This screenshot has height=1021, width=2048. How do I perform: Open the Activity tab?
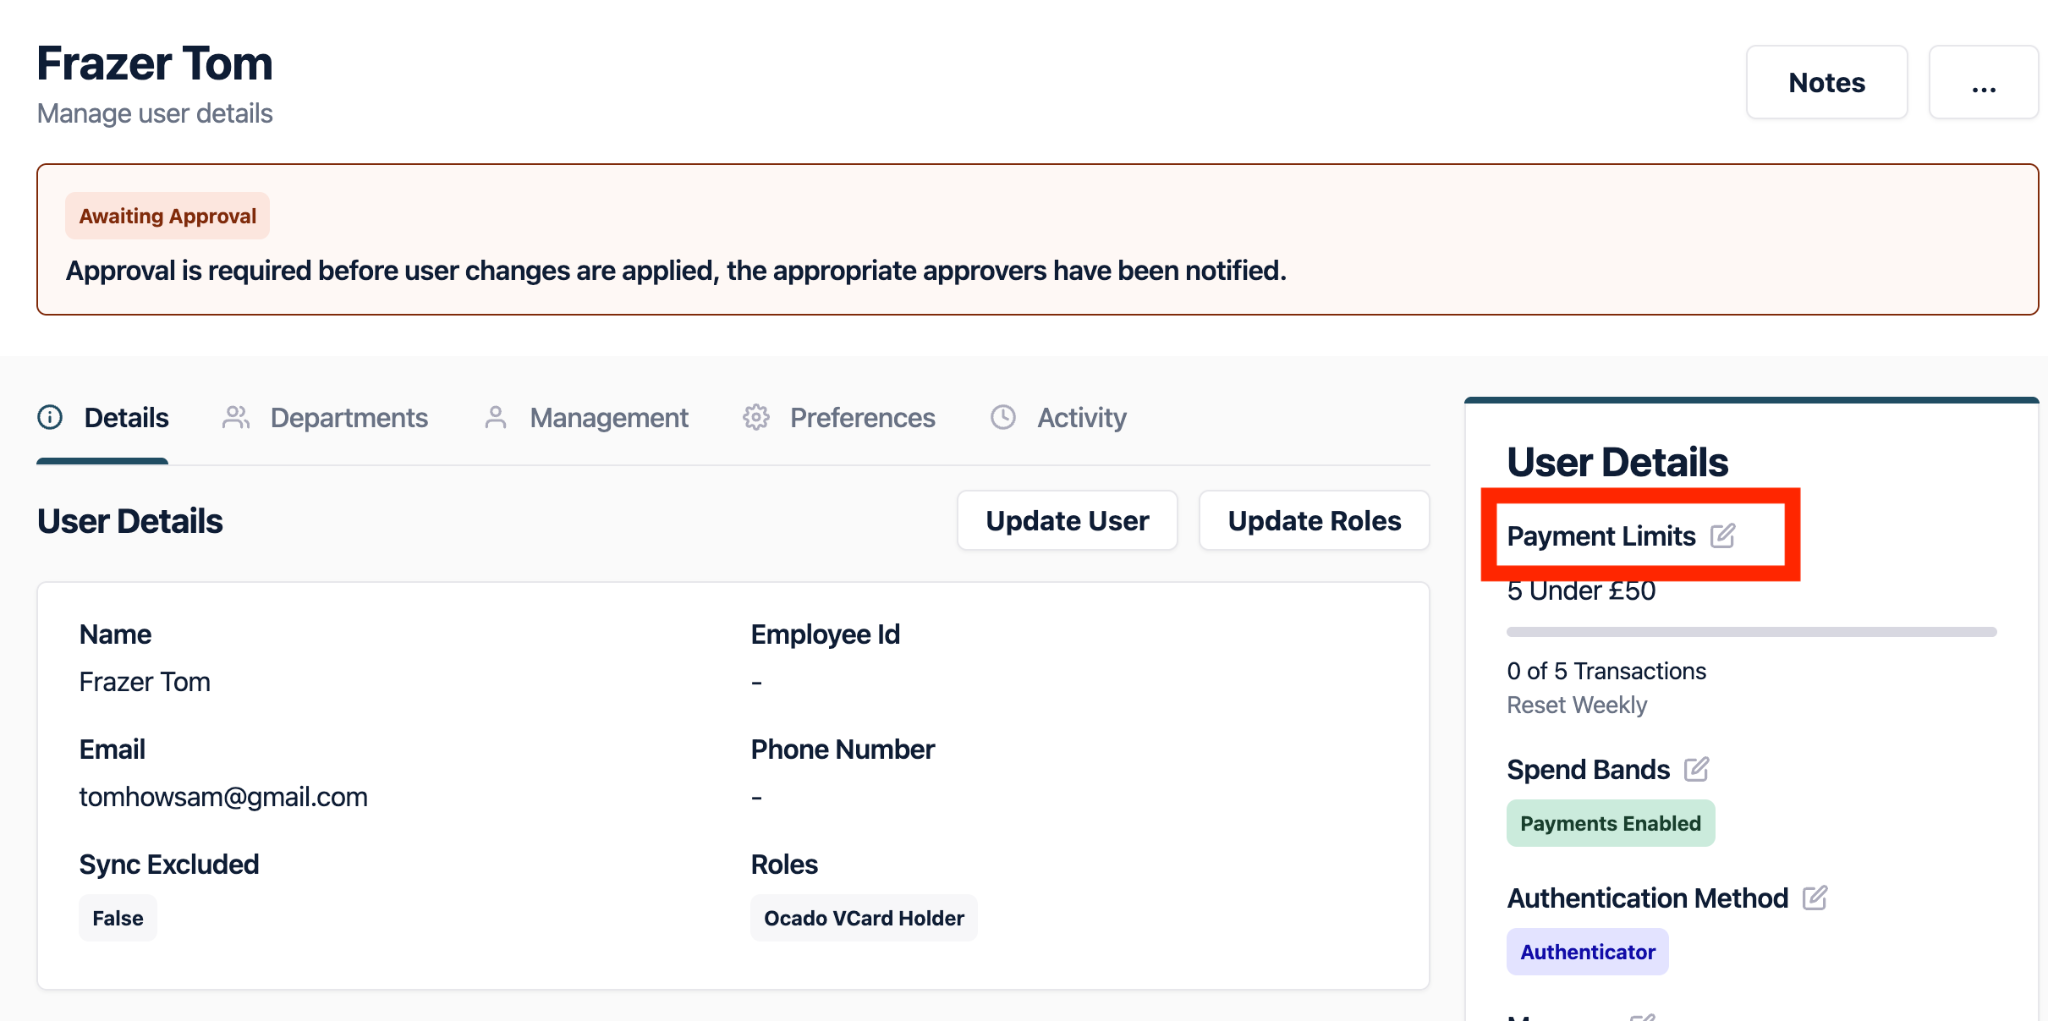tap(1081, 418)
